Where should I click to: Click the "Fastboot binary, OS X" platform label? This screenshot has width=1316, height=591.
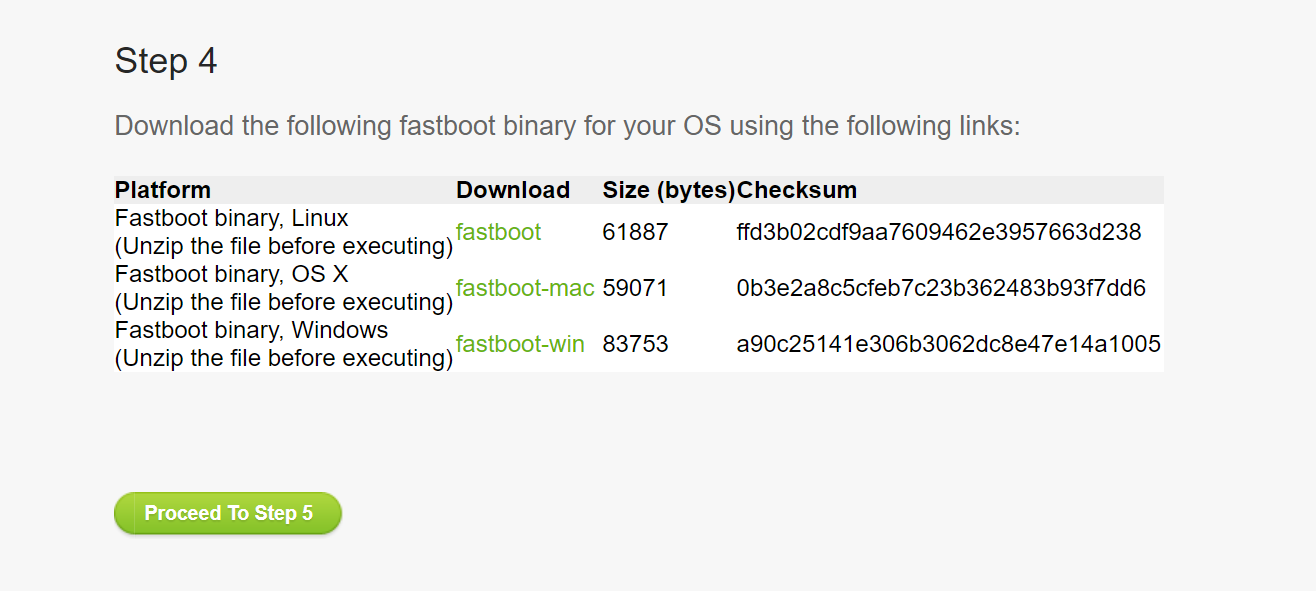click(232, 274)
